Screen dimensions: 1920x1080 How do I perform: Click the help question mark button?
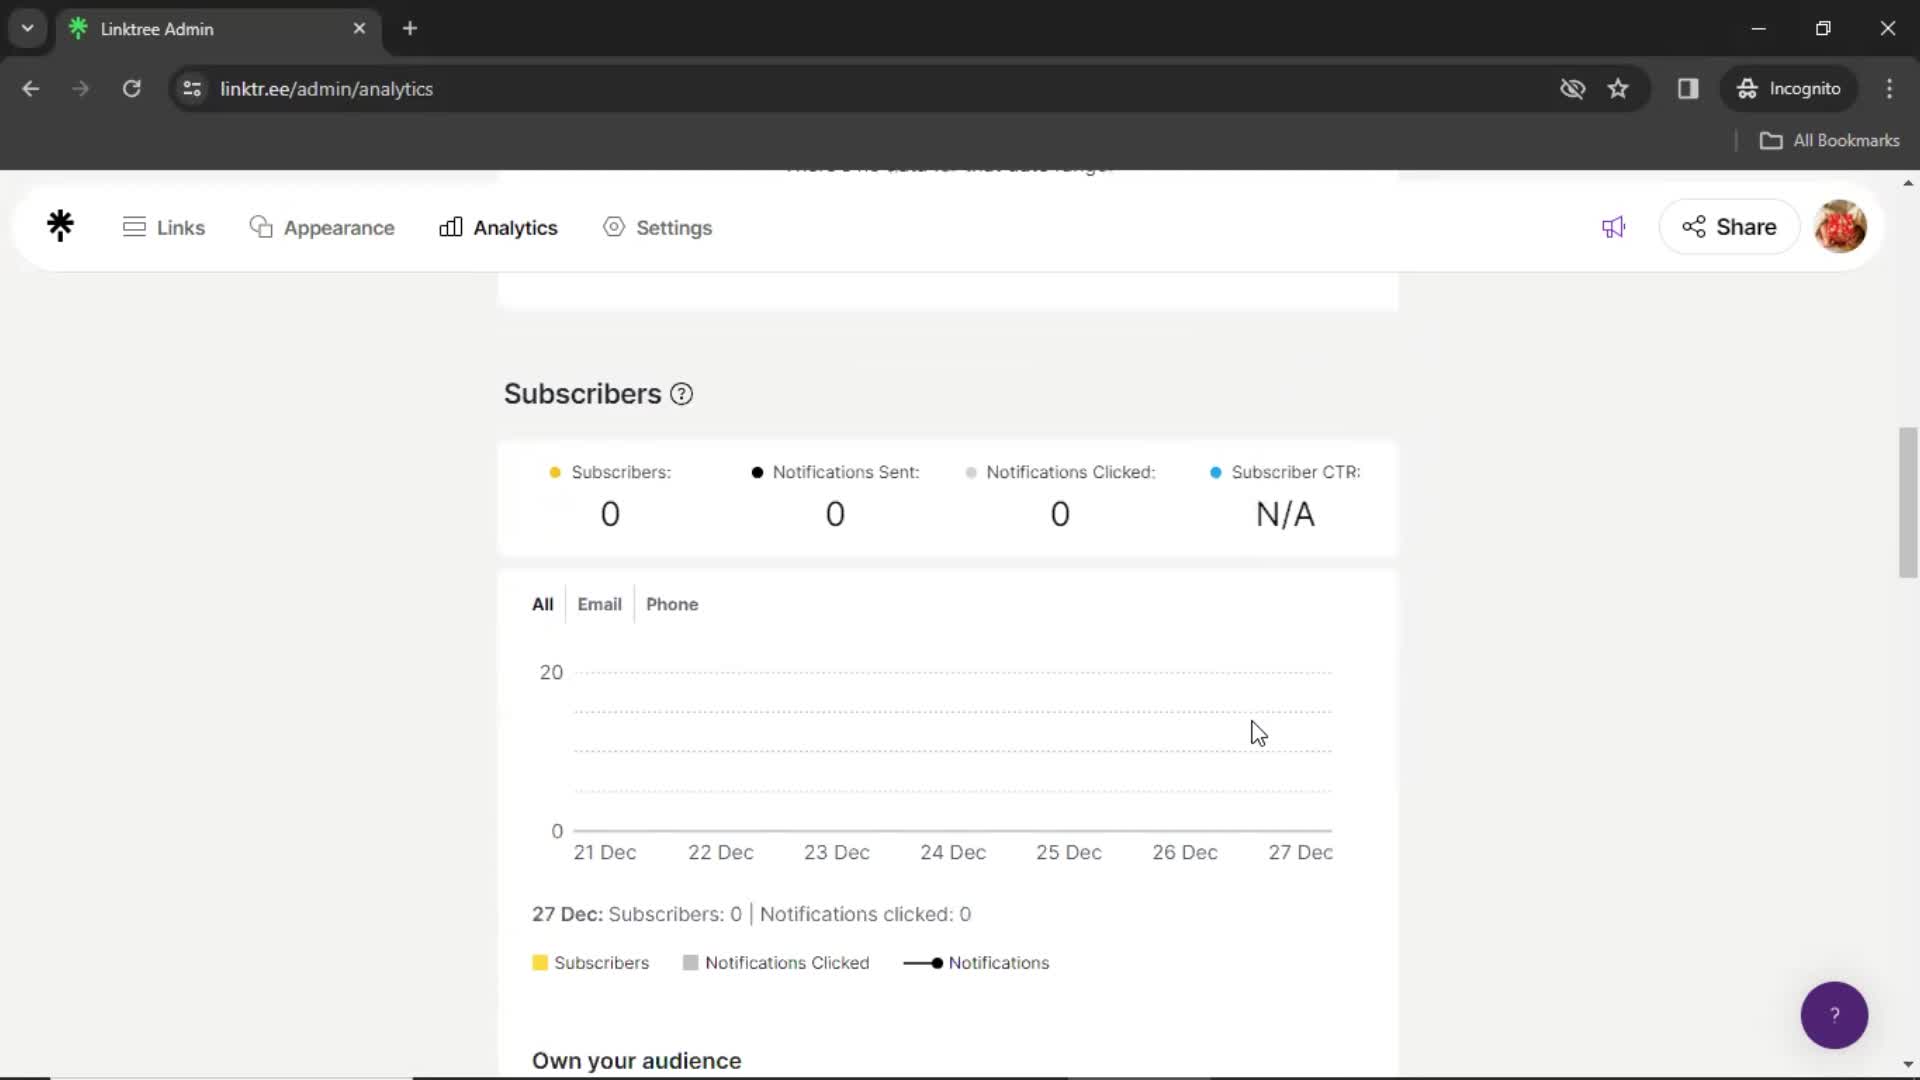click(1834, 1014)
